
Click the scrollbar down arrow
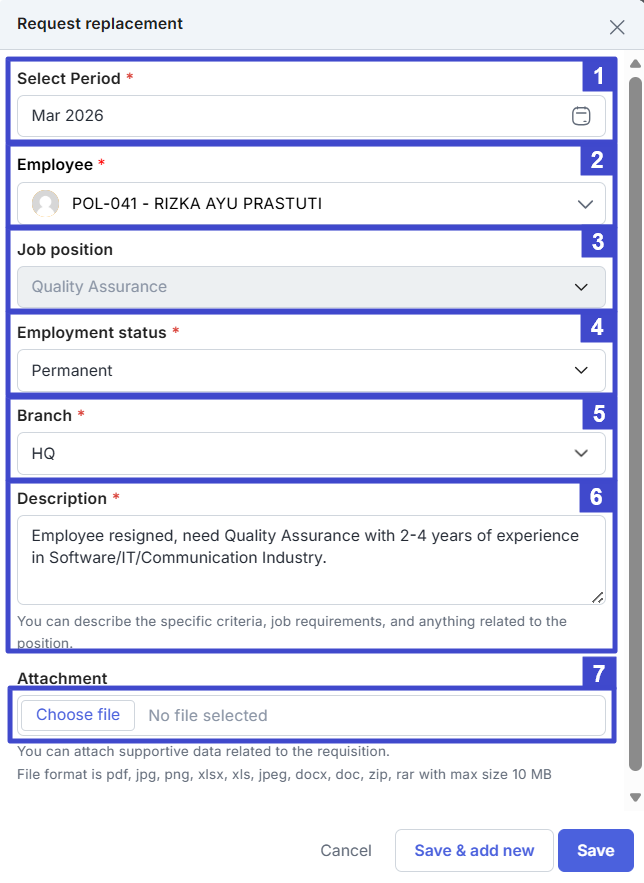(x=635, y=797)
